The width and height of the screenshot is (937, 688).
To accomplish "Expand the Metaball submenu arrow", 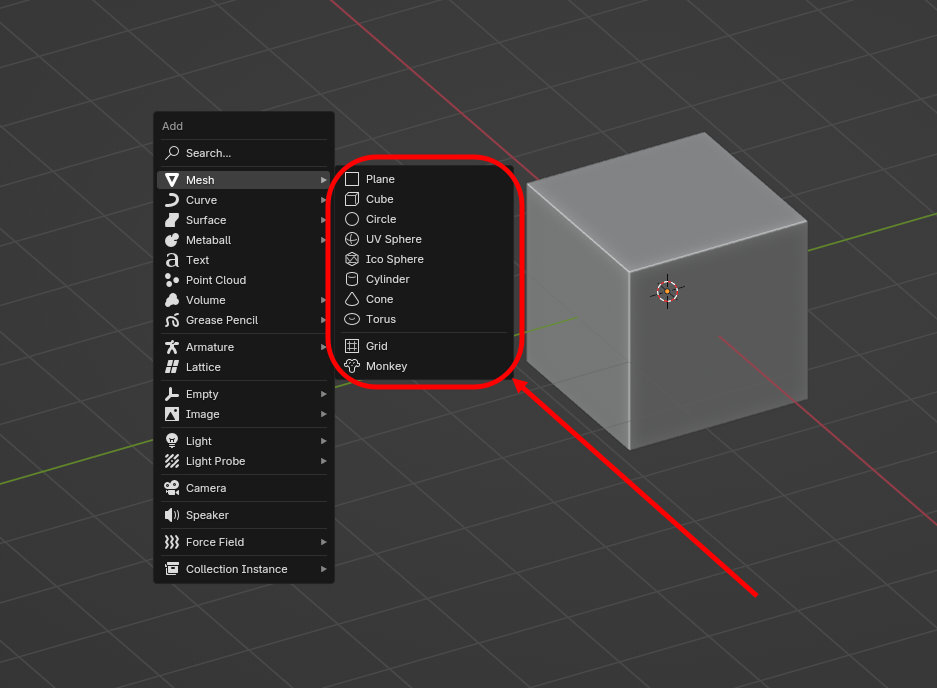I will click(323, 240).
